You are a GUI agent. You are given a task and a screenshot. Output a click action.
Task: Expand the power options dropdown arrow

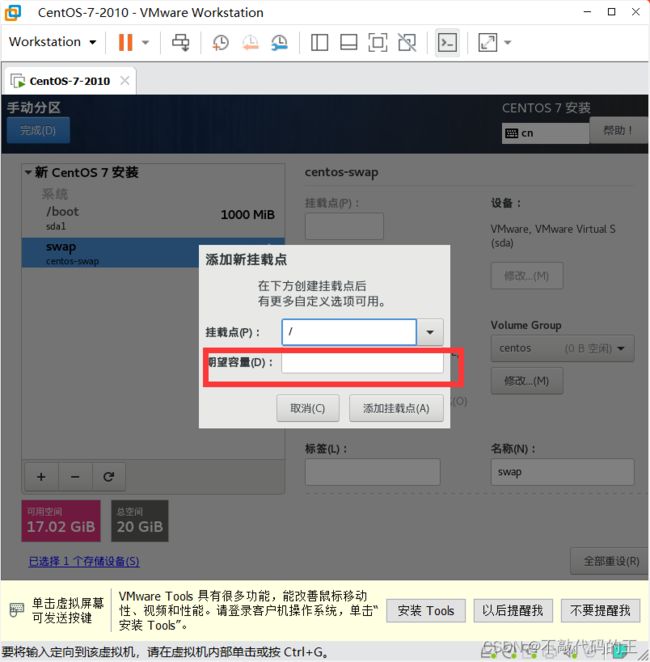click(x=145, y=42)
